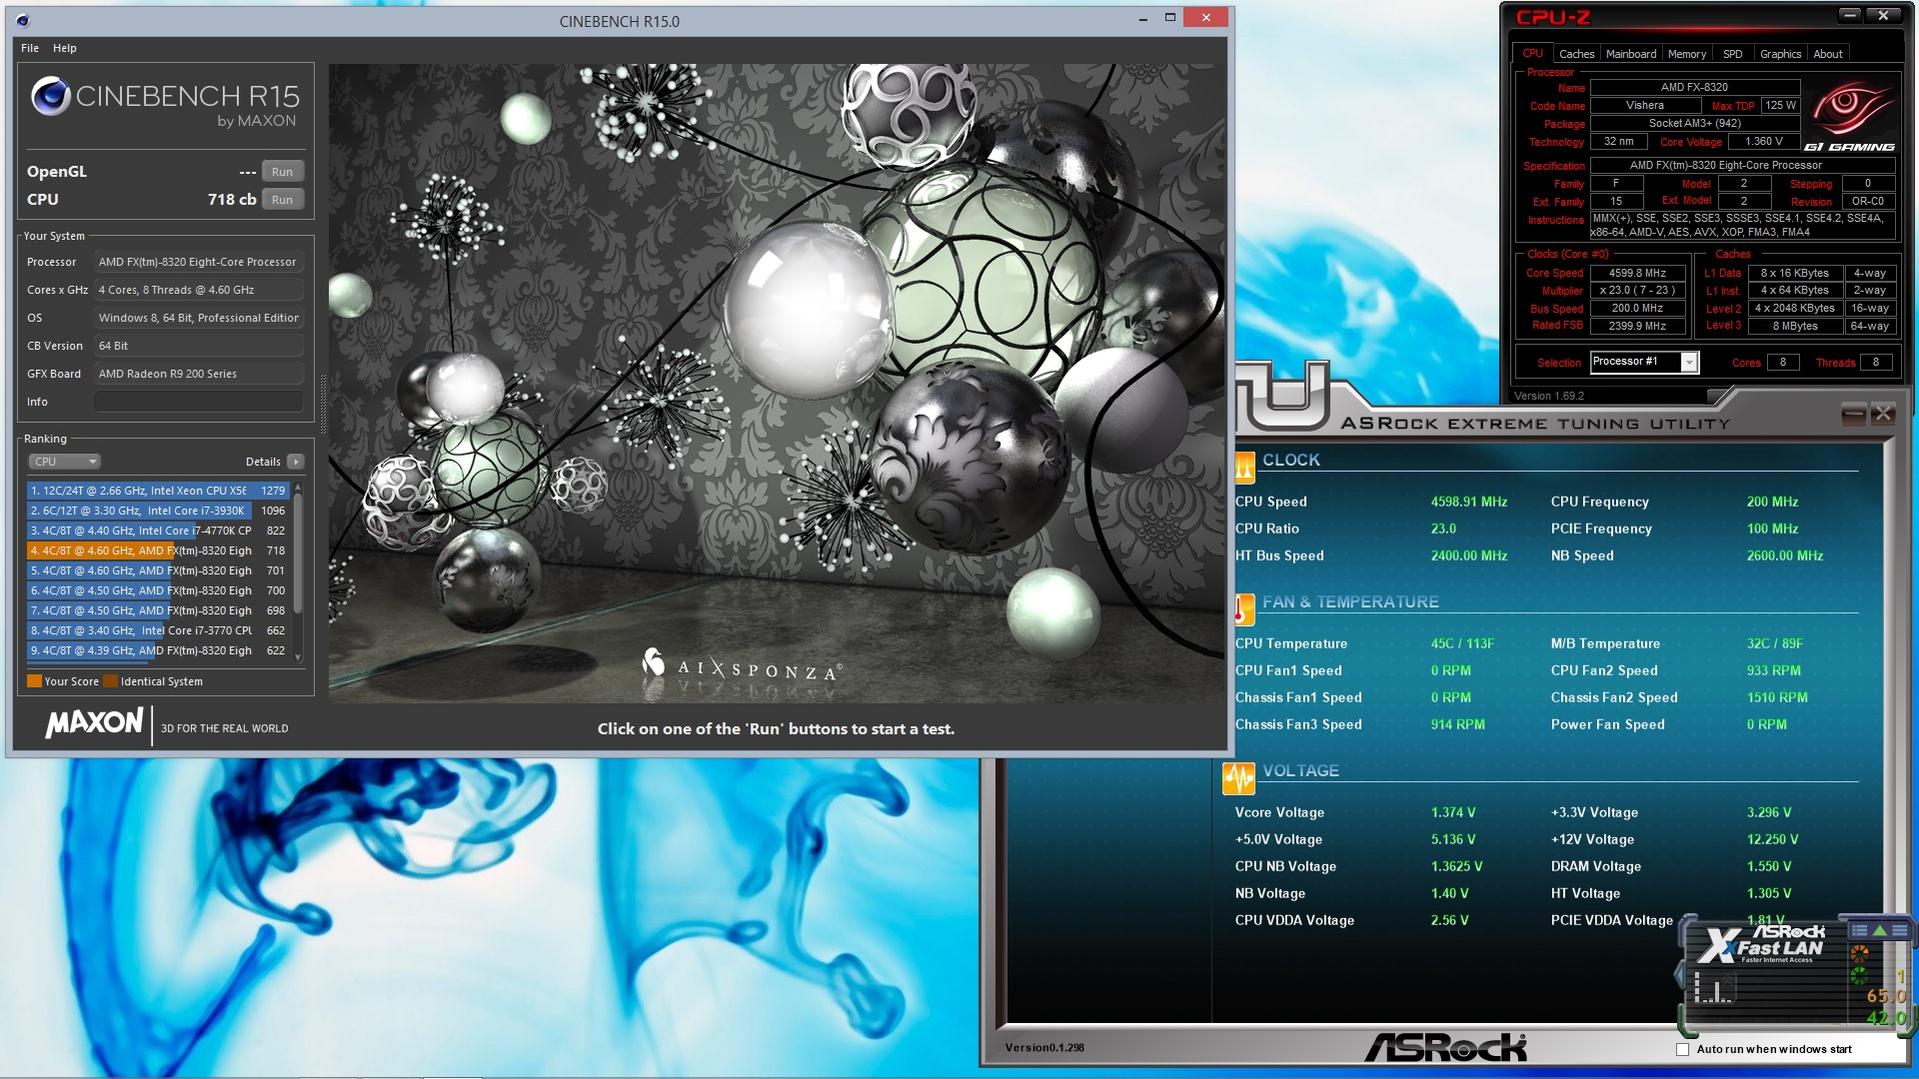1919x1079 pixels.
Task: Click the ASRock XFast LAN logo
Action: tap(1764, 943)
